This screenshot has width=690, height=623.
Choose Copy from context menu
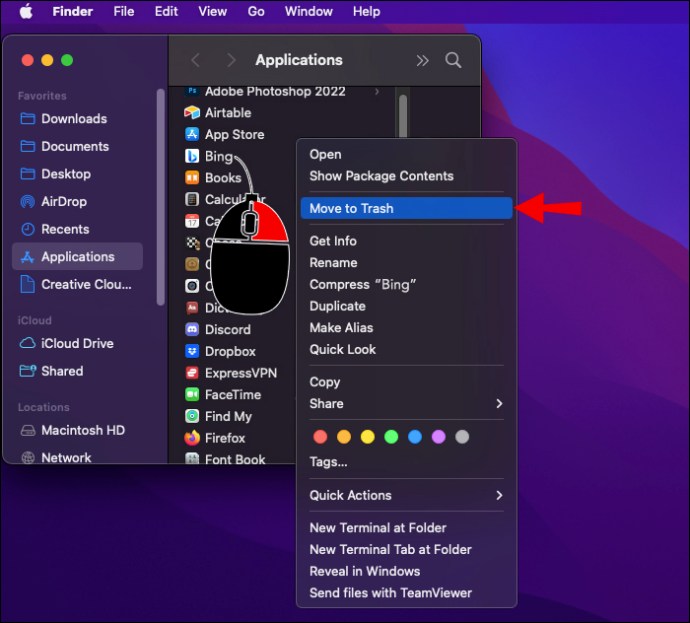[325, 382]
